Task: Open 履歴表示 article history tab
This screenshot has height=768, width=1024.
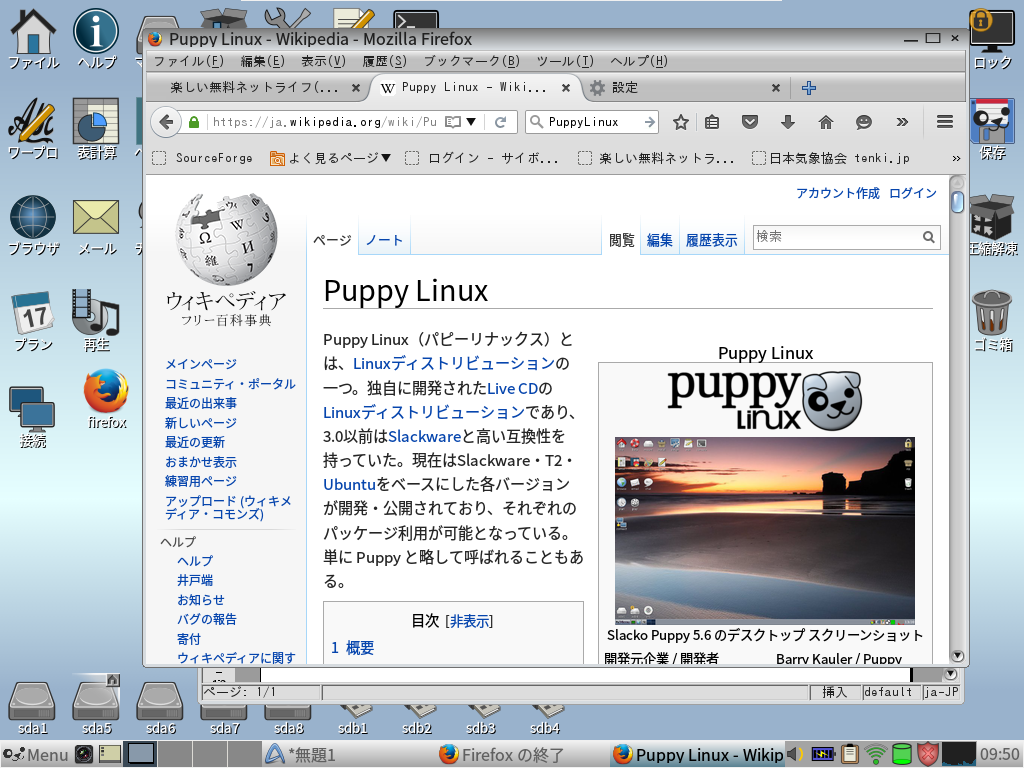Action: click(x=711, y=240)
